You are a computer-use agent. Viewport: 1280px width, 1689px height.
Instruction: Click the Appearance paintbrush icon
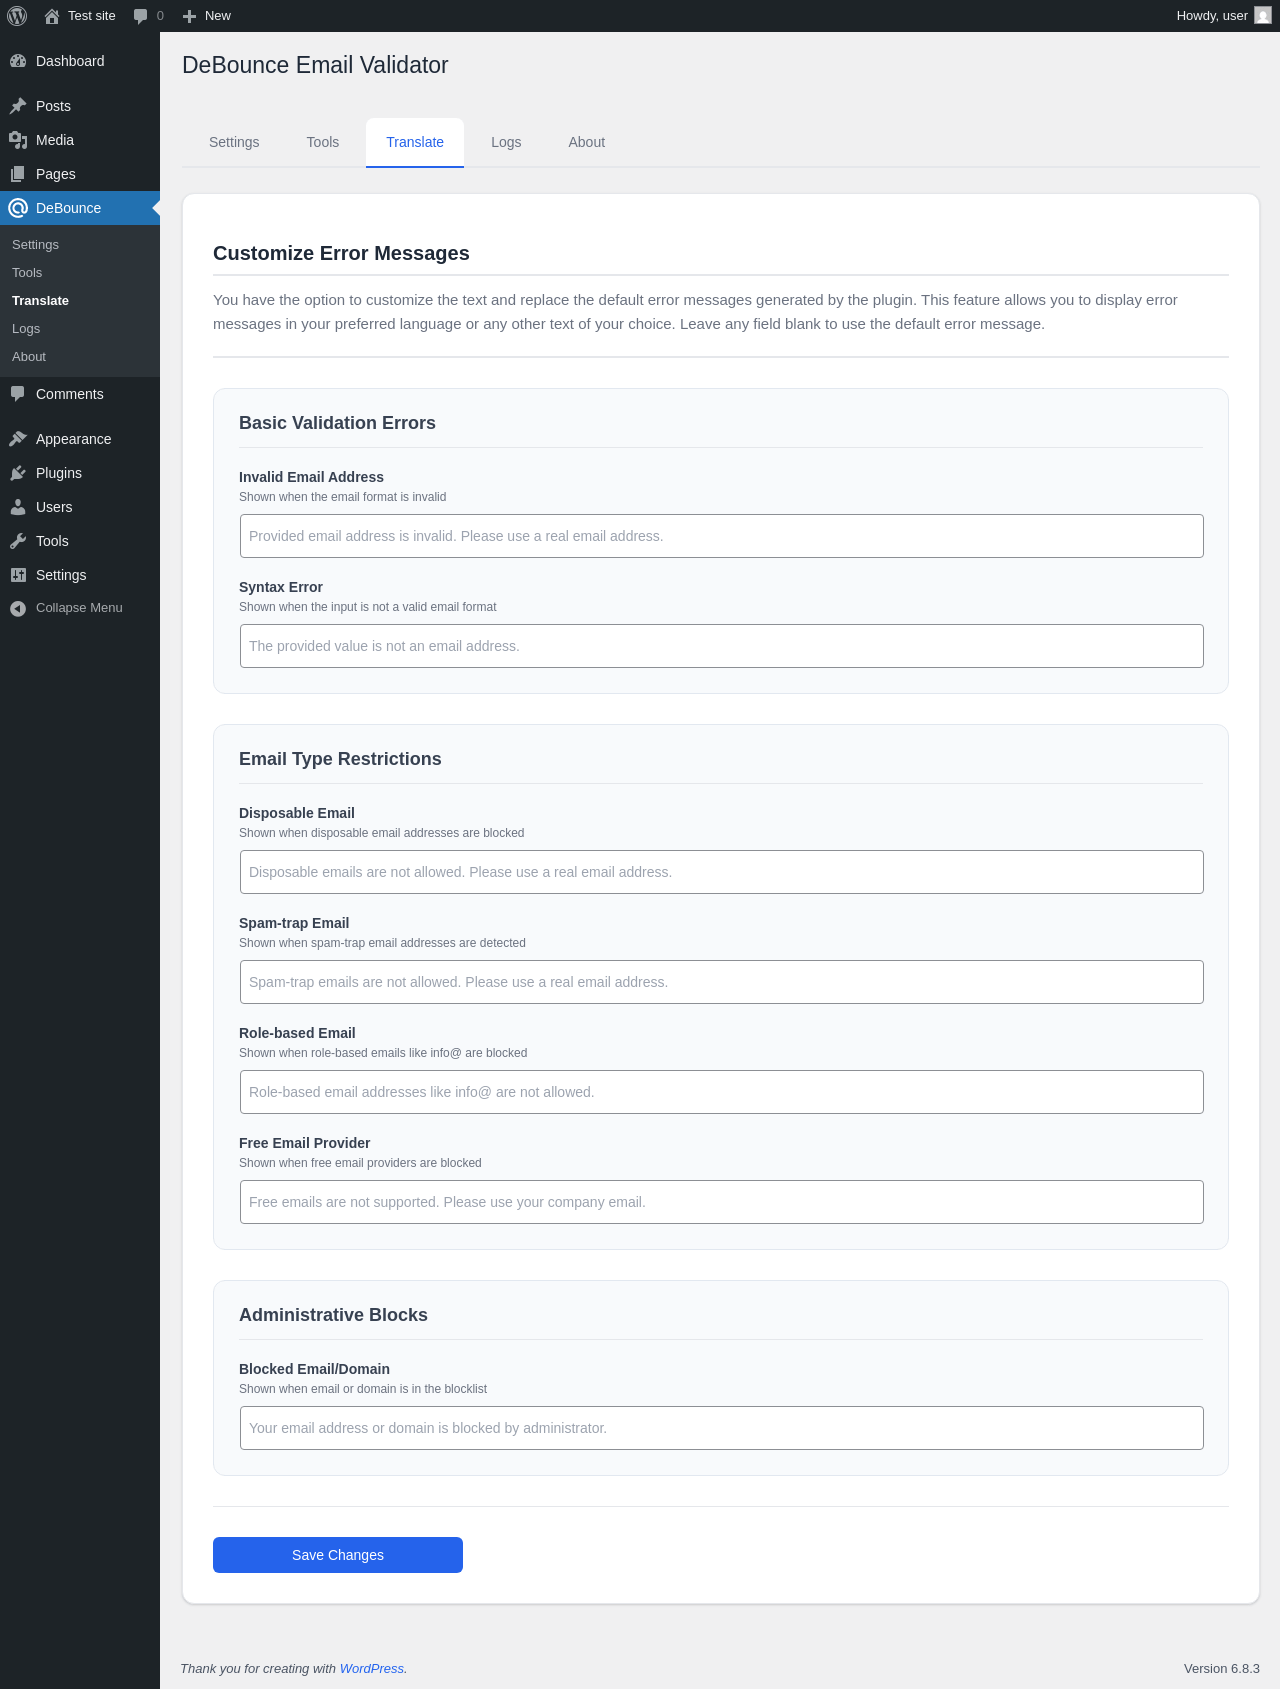(18, 439)
